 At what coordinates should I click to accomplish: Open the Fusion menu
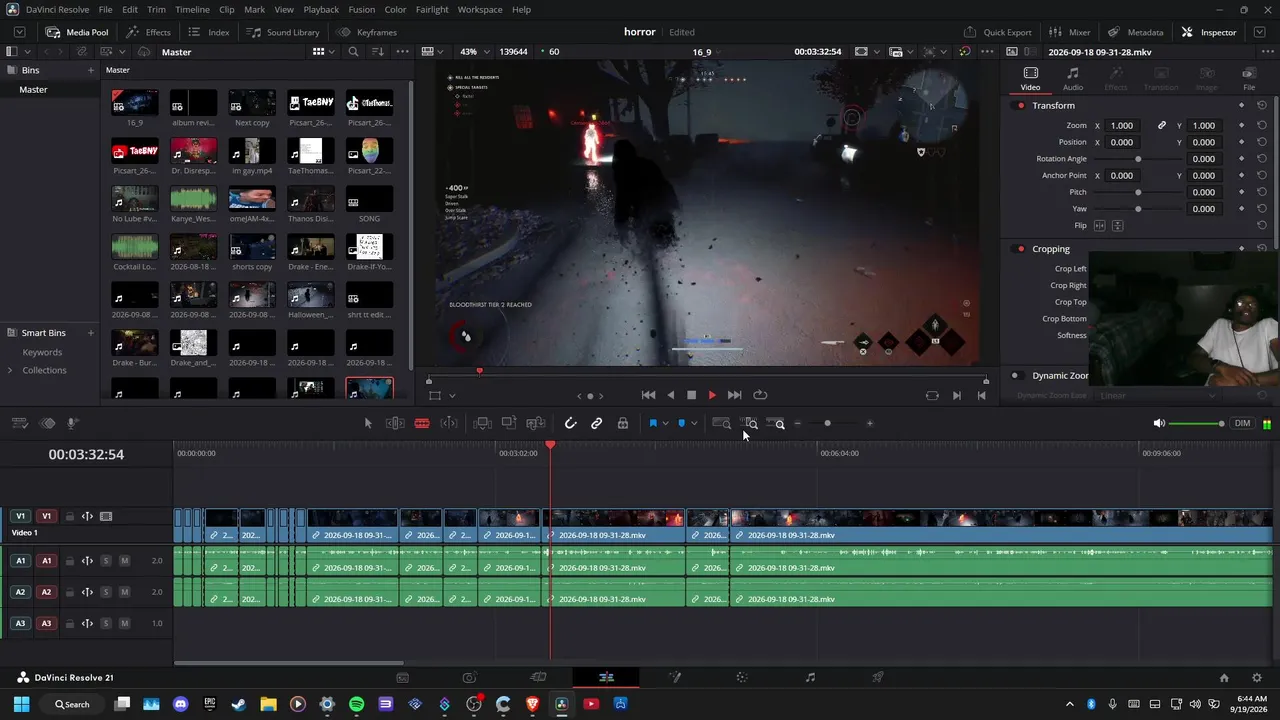pos(362,9)
